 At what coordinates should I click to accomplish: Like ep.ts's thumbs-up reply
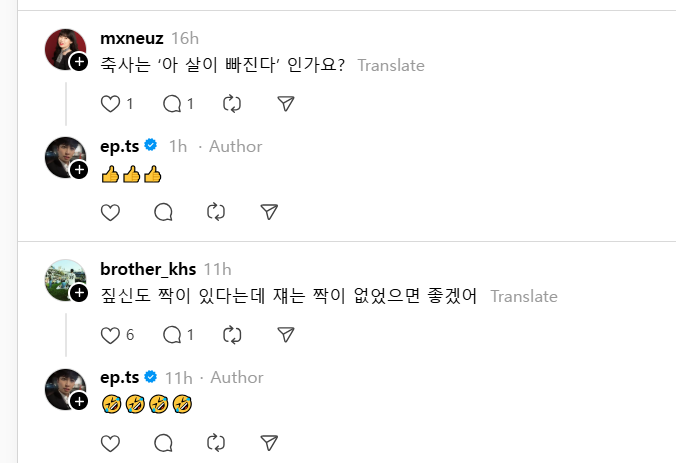click(x=111, y=211)
